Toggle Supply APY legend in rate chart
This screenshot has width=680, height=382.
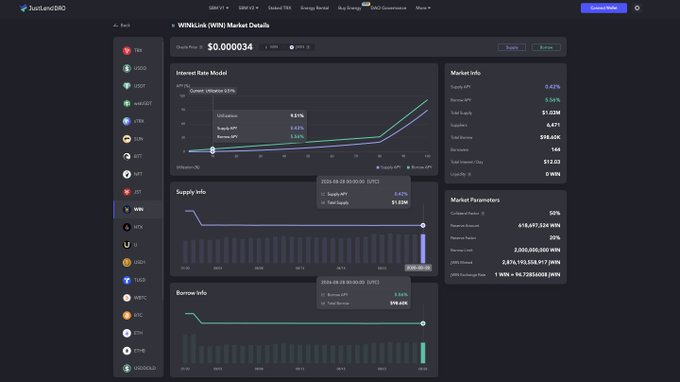389,167
